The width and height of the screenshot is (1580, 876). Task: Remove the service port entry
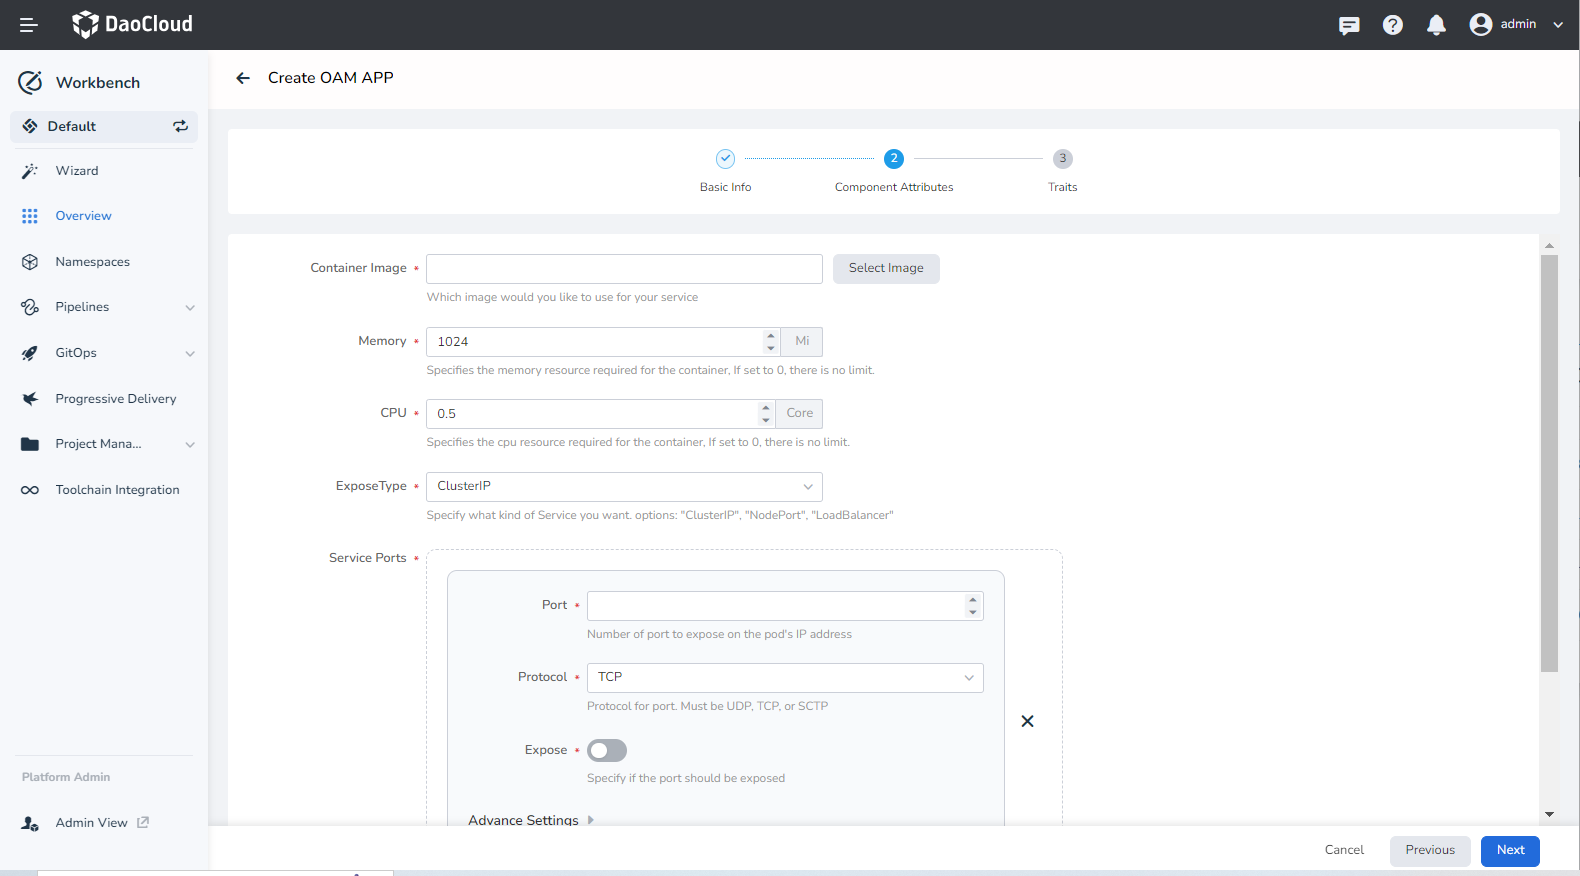pos(1027,721)
